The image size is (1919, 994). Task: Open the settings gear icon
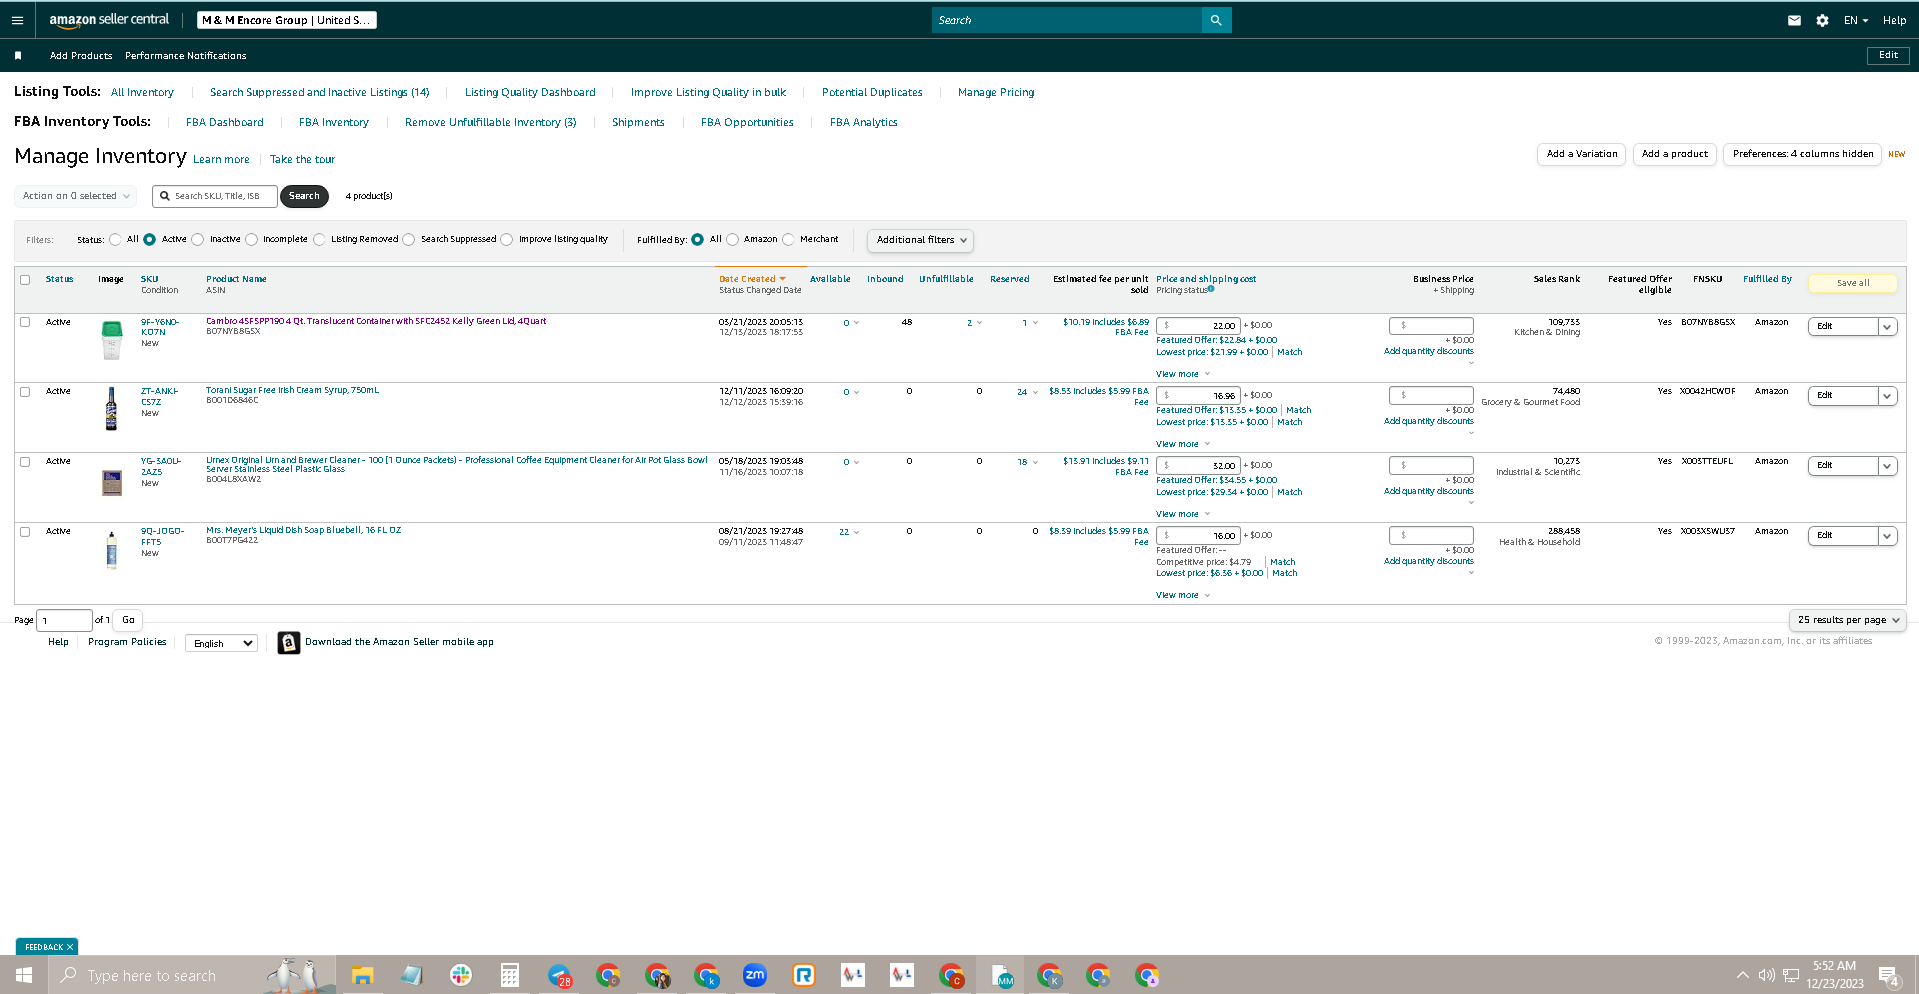pyautogui.click(x=1822, y=20)
